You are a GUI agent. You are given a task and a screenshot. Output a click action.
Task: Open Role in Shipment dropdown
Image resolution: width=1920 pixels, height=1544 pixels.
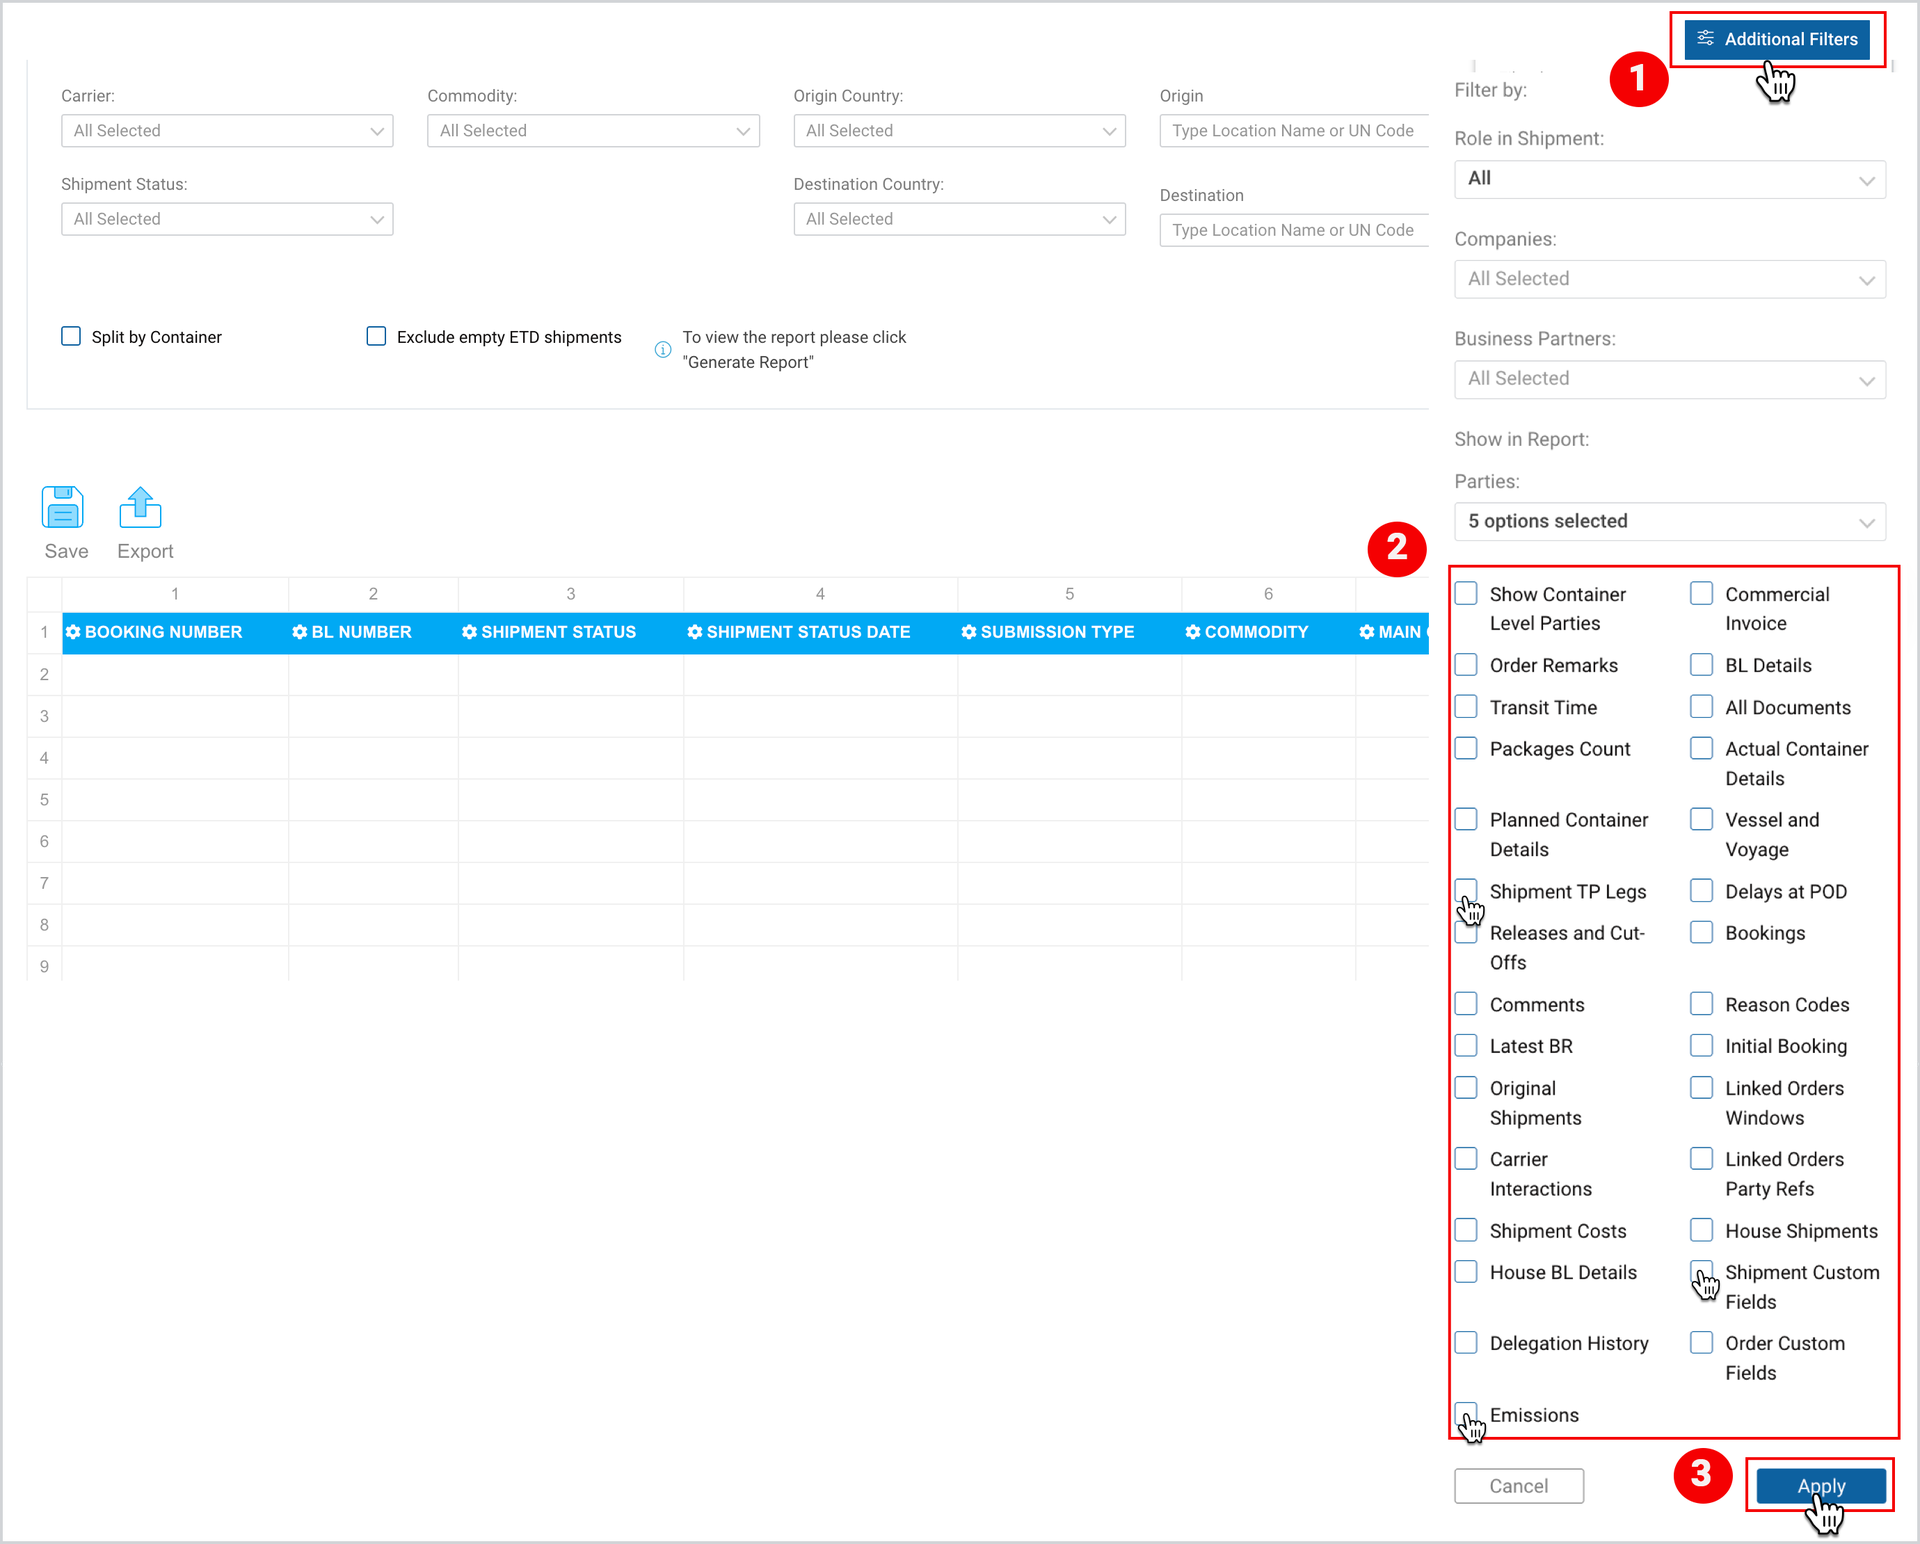1670,179
